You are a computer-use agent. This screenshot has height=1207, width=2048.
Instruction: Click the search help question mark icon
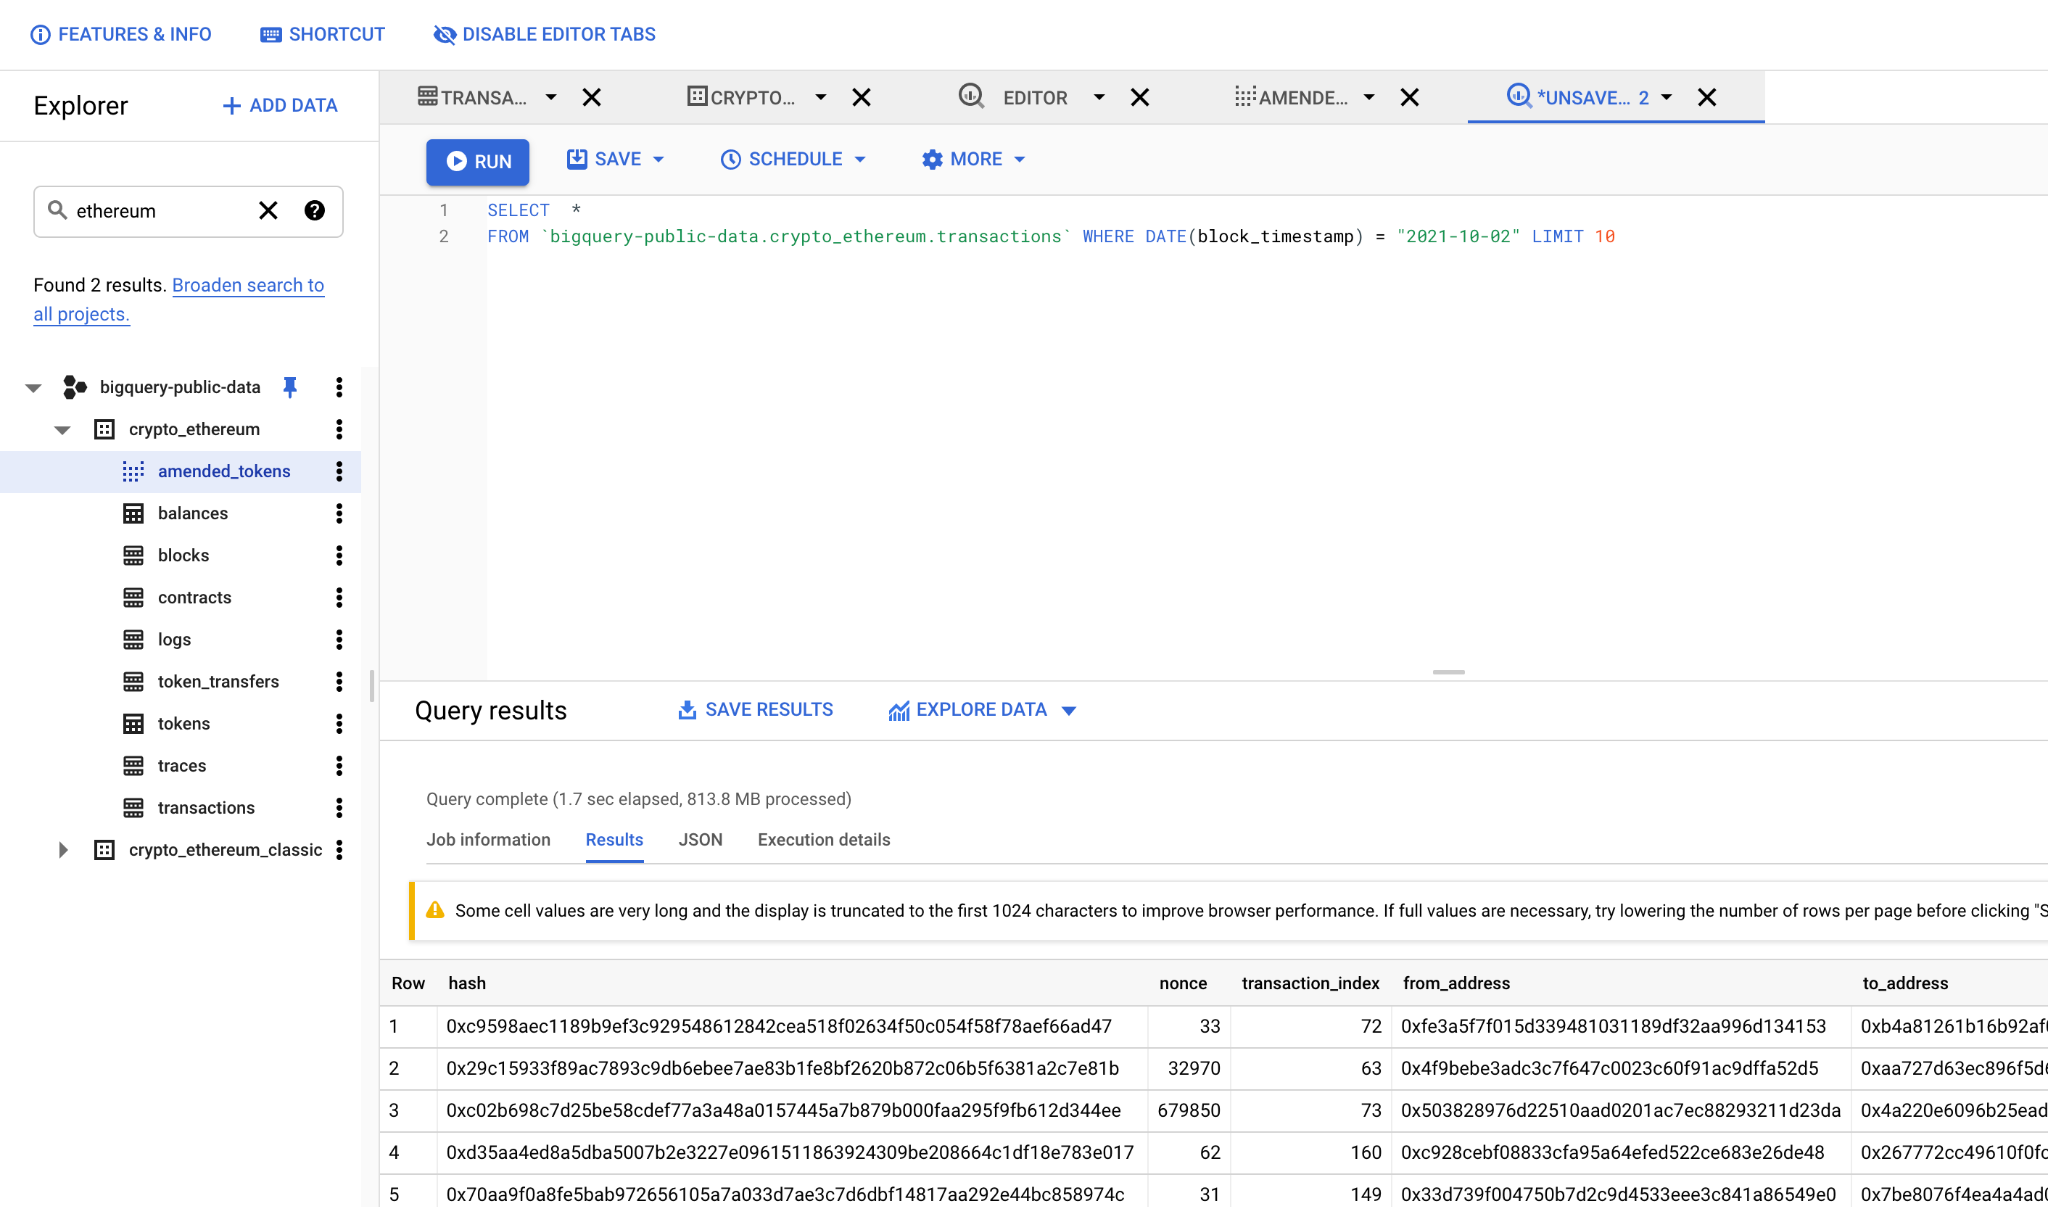pyautogui.click(x=314, y=210)
